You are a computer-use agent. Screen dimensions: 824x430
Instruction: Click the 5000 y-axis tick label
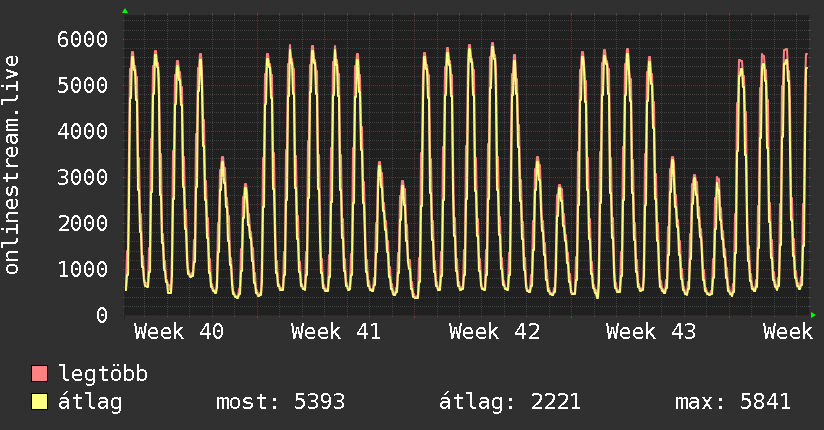83,85
